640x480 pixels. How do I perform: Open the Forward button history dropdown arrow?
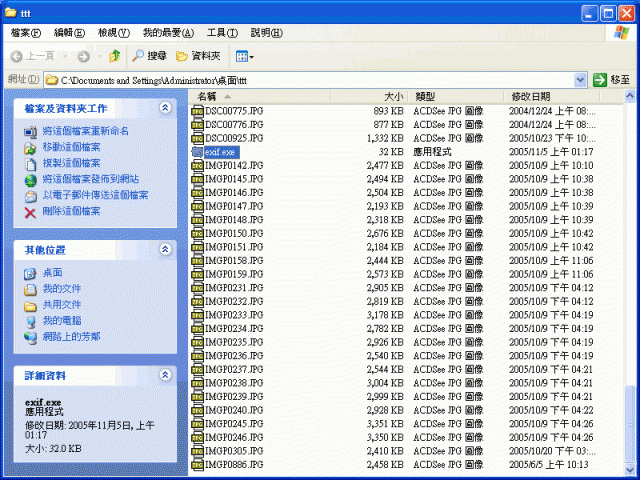(x=99, y=56)
